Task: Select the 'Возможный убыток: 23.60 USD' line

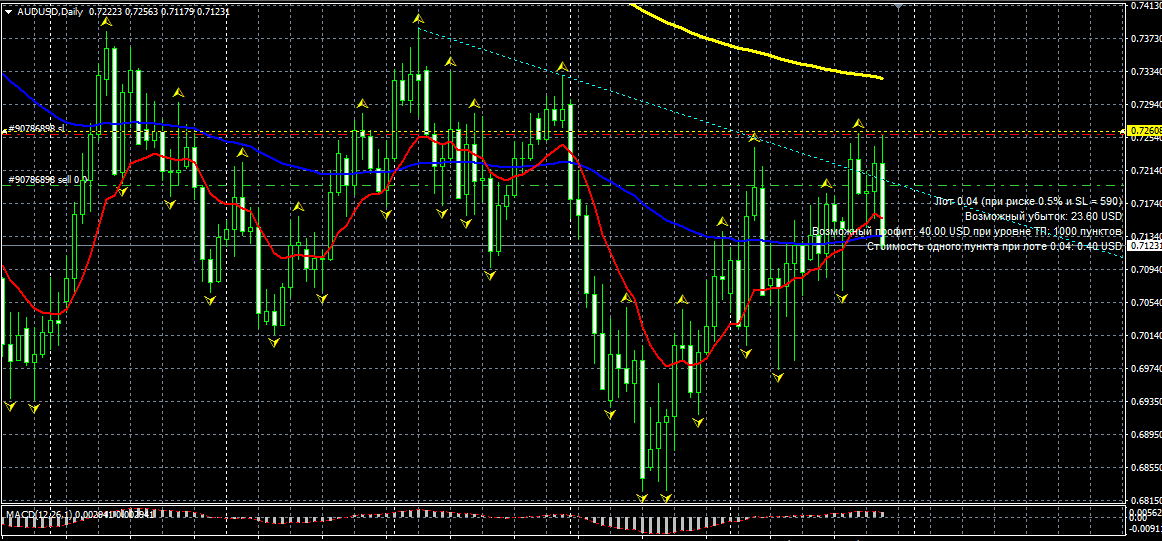Action: click(1043, 216)
